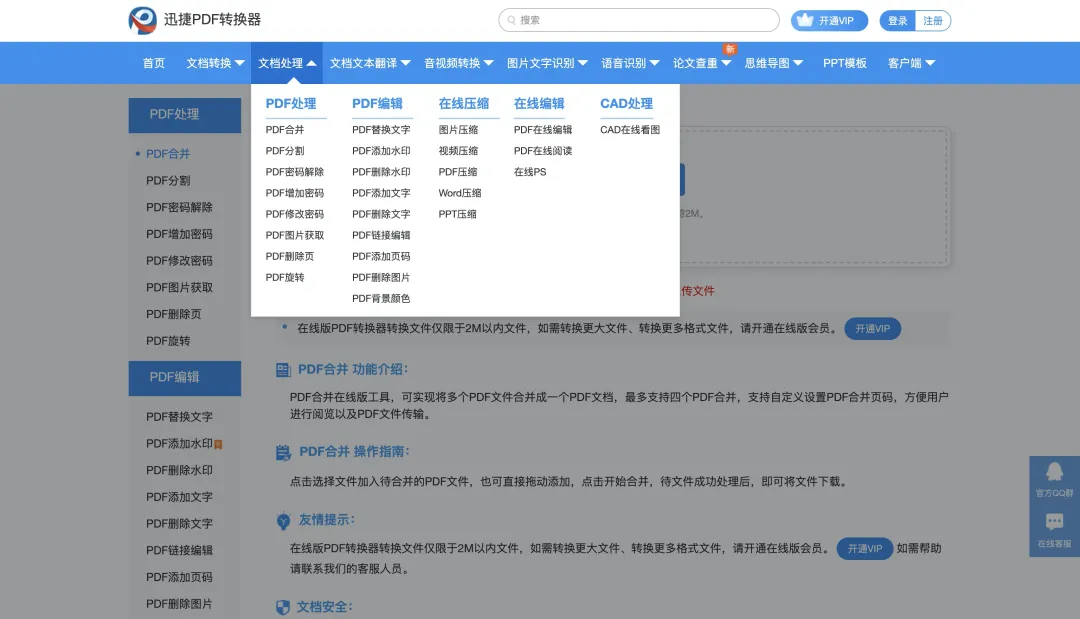Expand the 图片文字识别 dropdown
1080x619 pixels.
click(547, 63)
